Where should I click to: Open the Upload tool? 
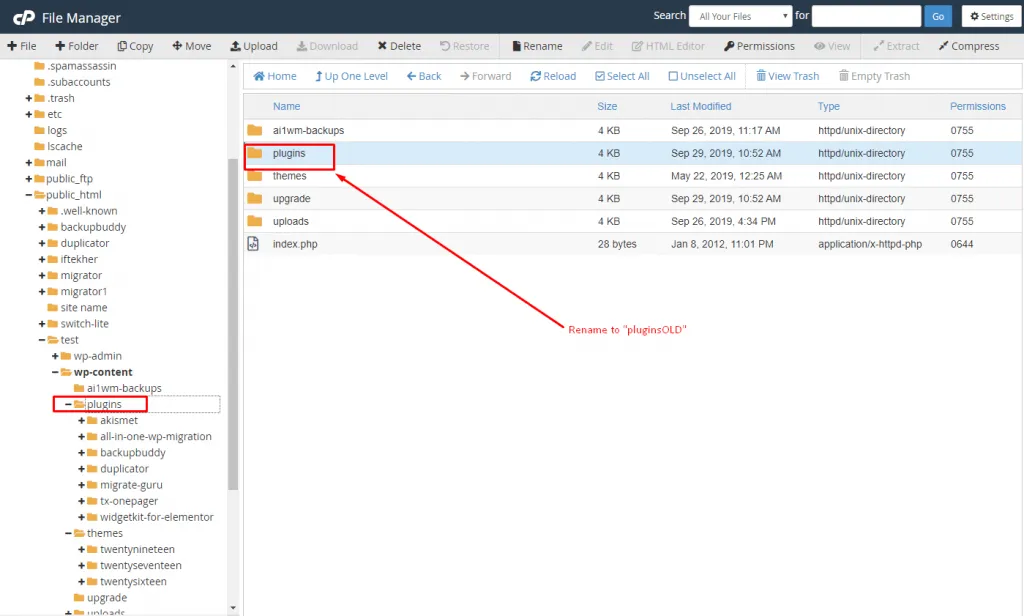pos(253,46)
